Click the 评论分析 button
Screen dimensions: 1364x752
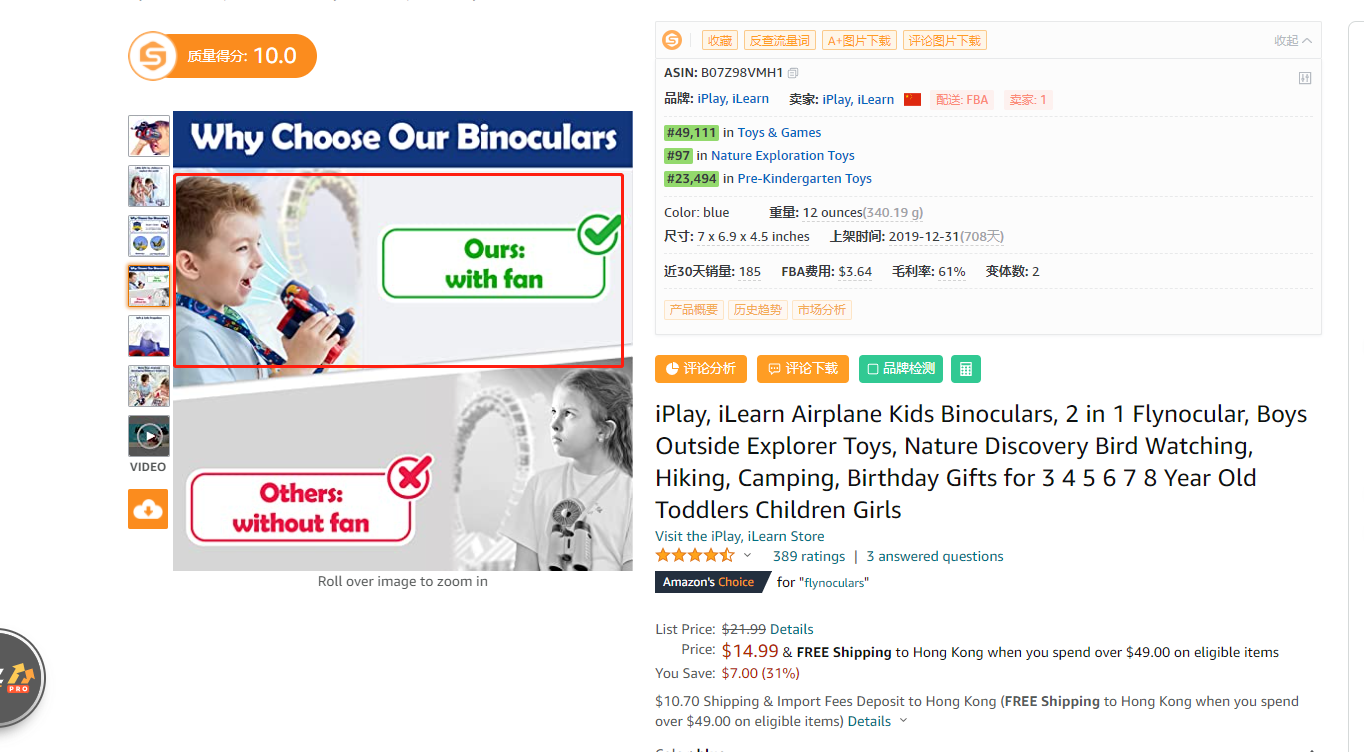click(x=701, y=369)
